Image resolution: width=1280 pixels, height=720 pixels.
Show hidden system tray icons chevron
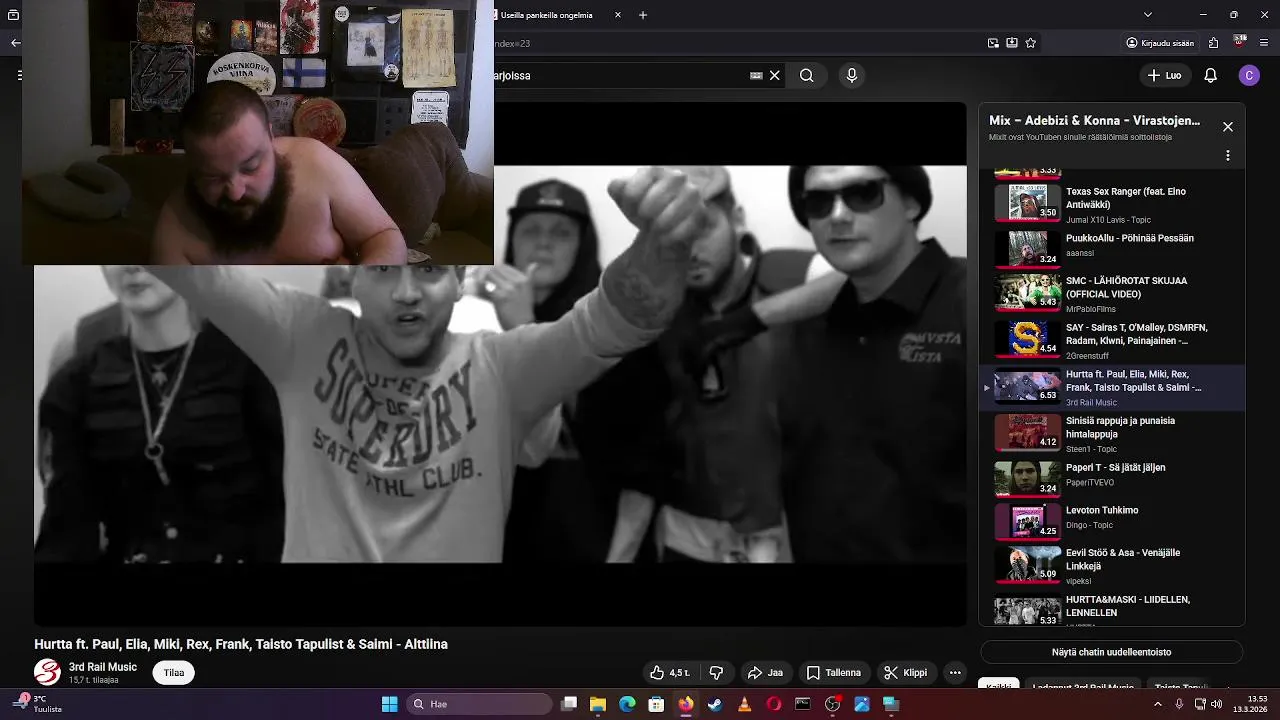pos(1158,704)
